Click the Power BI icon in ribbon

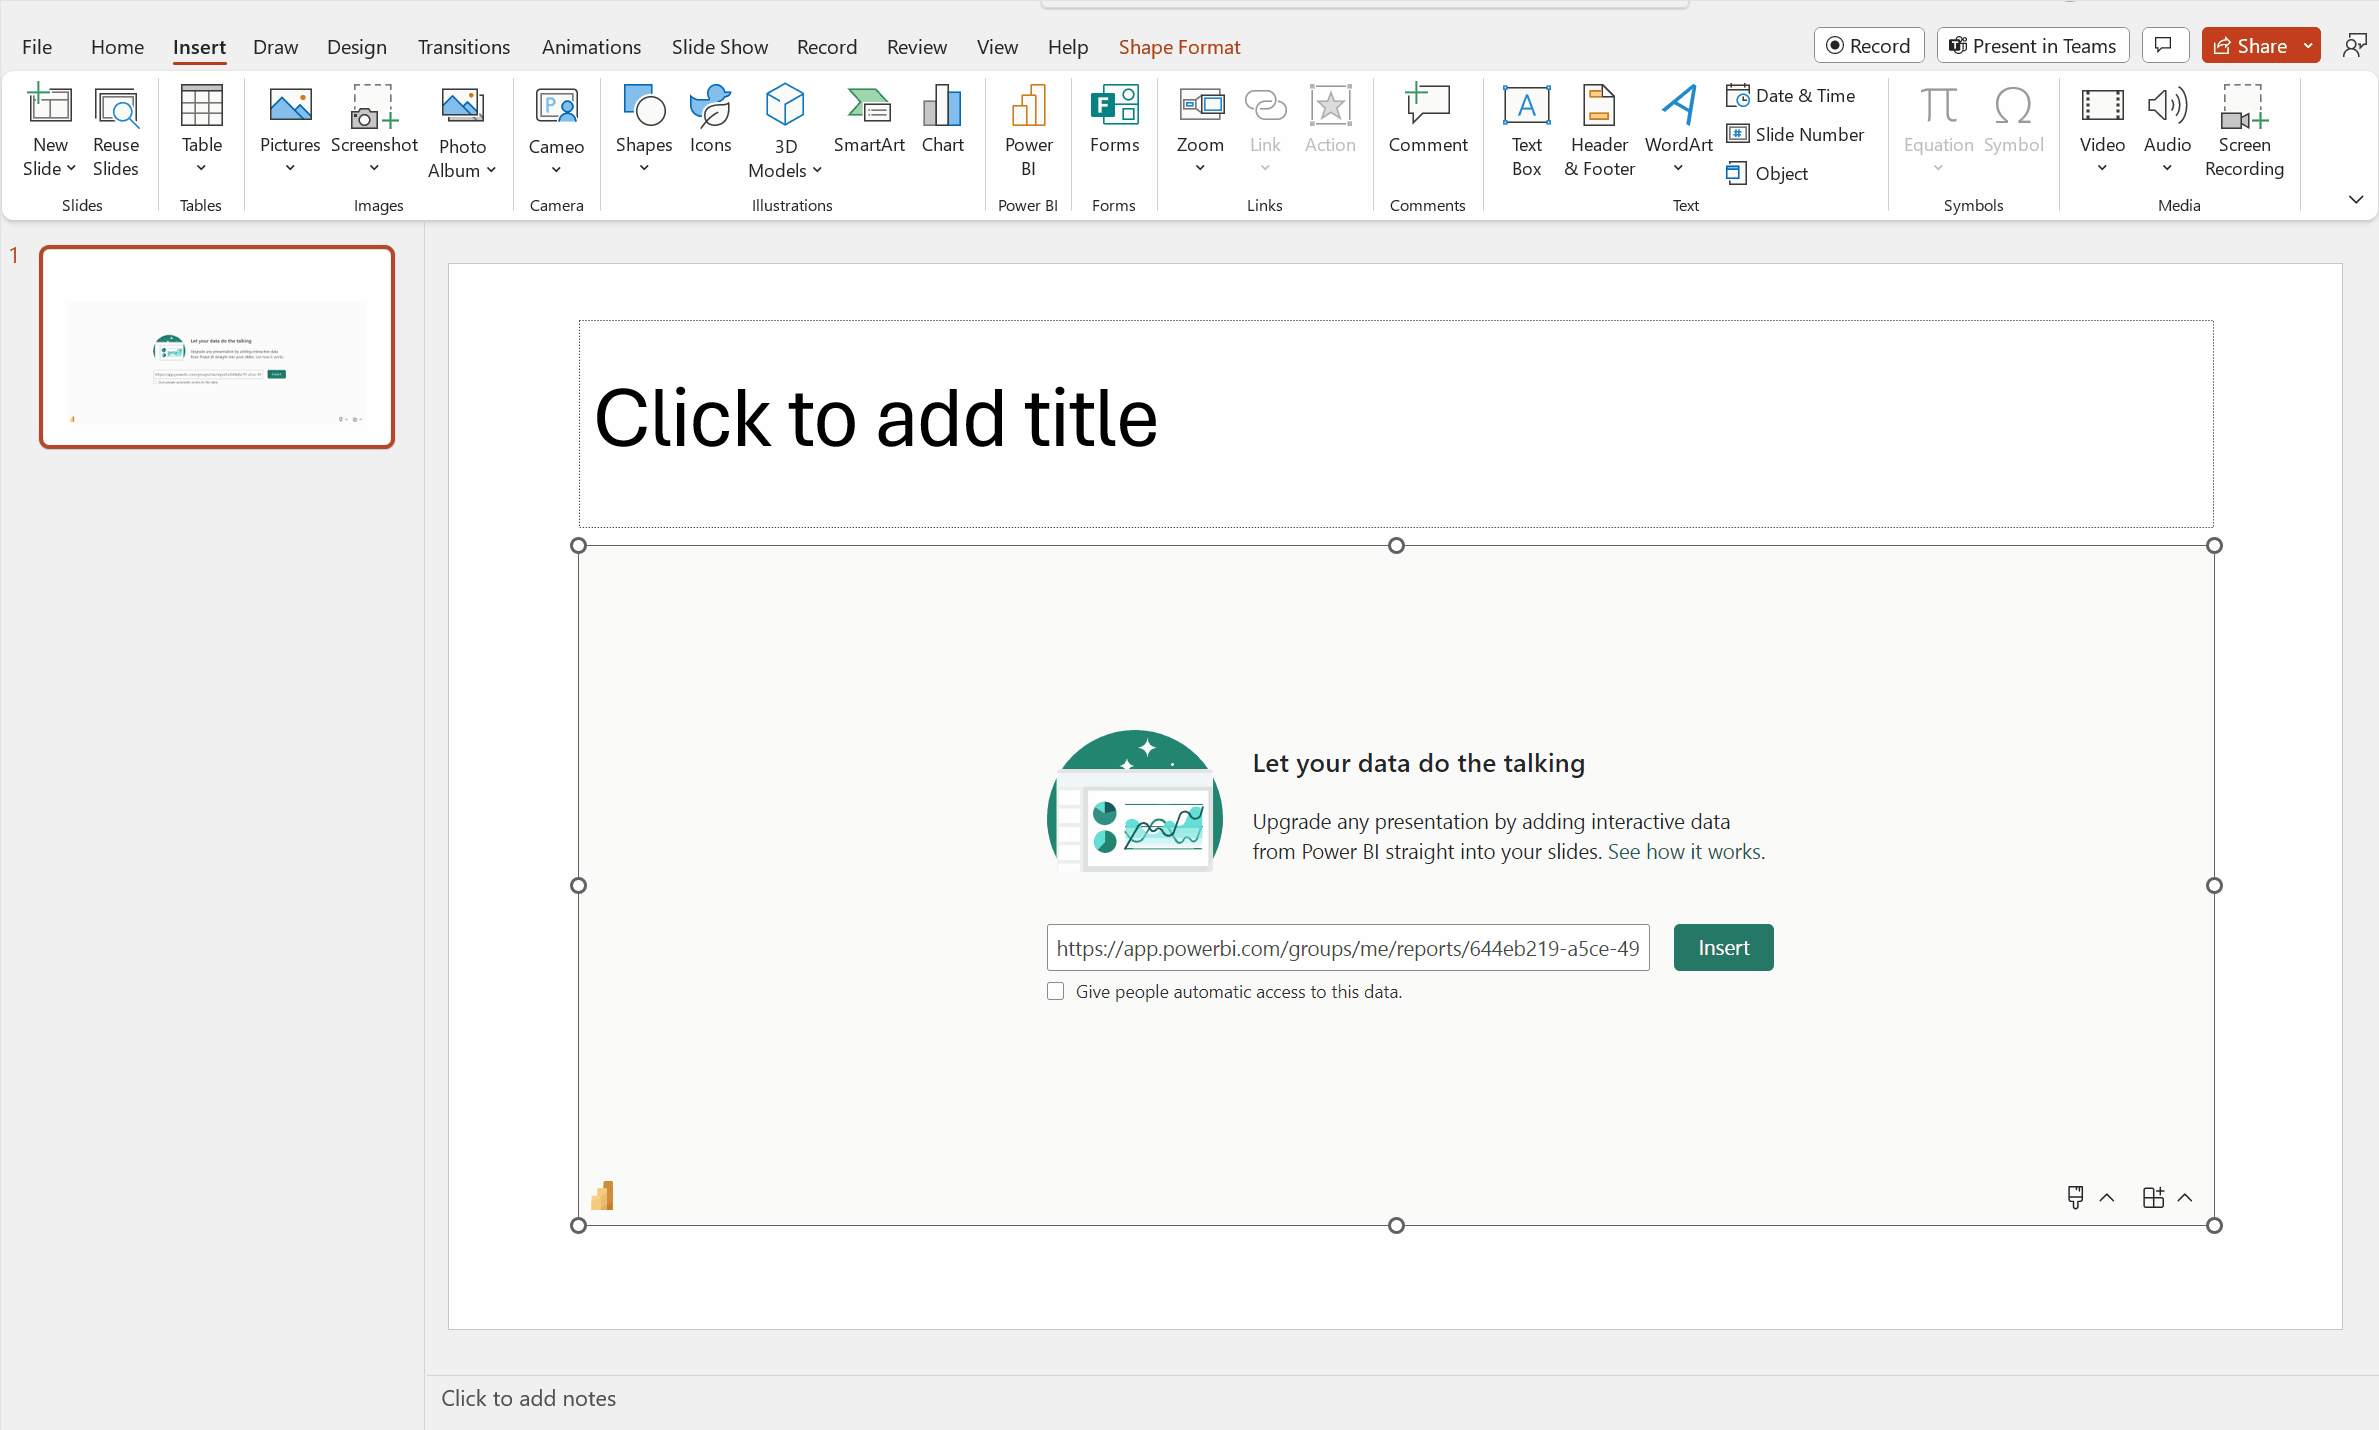point(1028,129)
